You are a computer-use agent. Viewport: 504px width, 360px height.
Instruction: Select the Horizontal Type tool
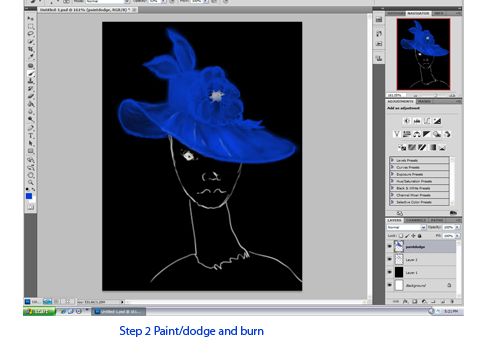pos(30,136)
